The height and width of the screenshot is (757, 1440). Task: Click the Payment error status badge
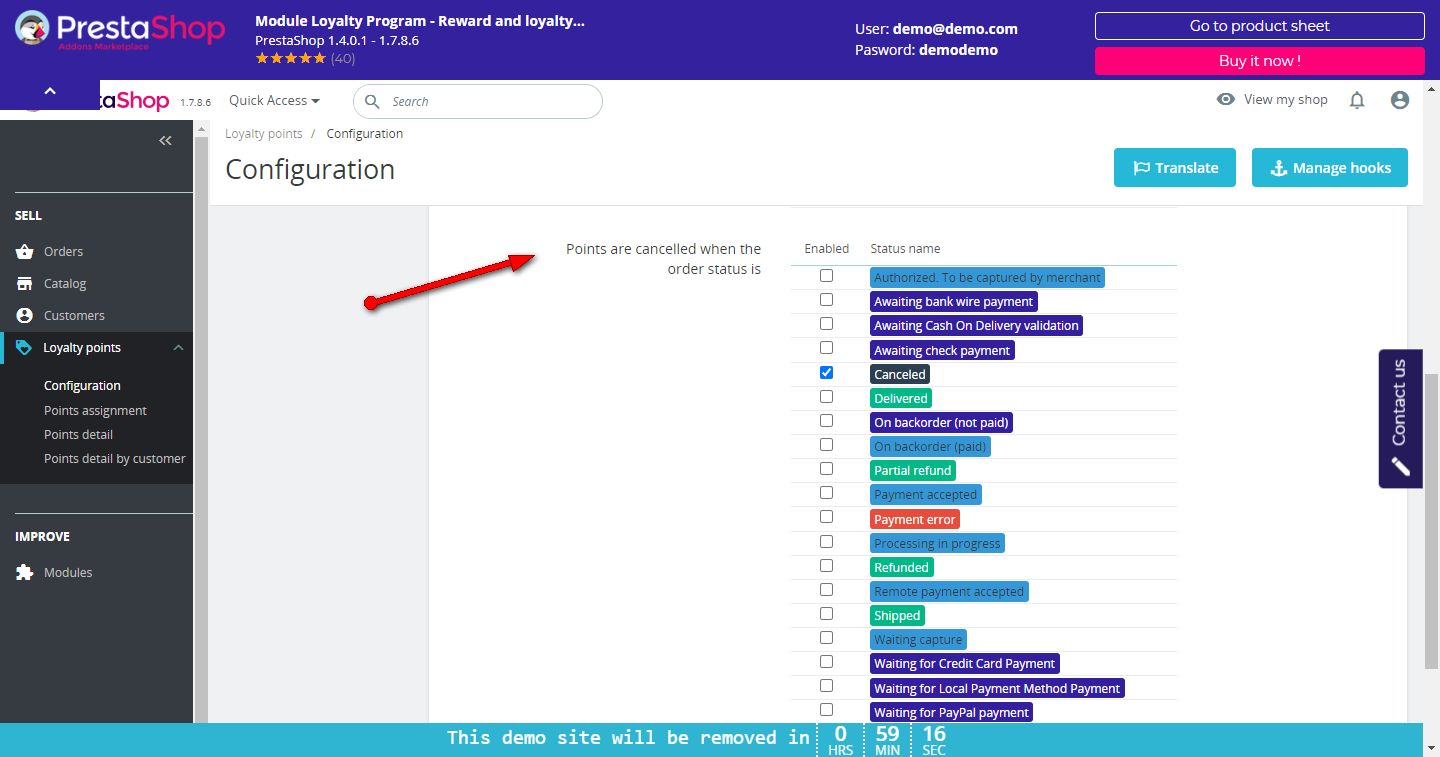click(915, 519)
